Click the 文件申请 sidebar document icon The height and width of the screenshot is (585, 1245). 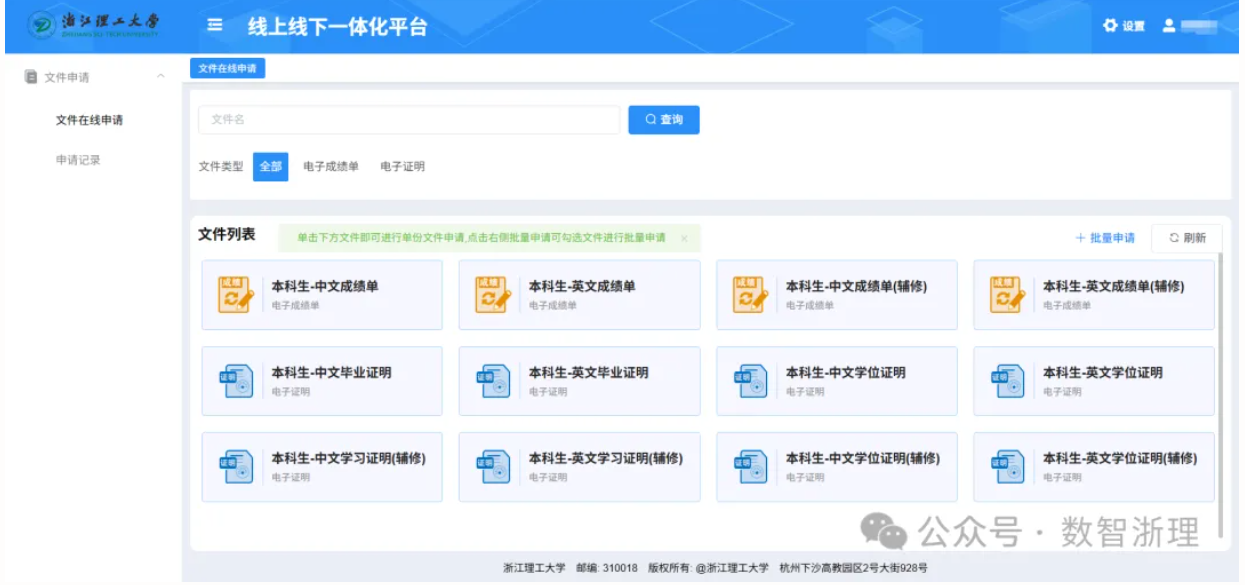pyautogui.click(x=31, y=77)
